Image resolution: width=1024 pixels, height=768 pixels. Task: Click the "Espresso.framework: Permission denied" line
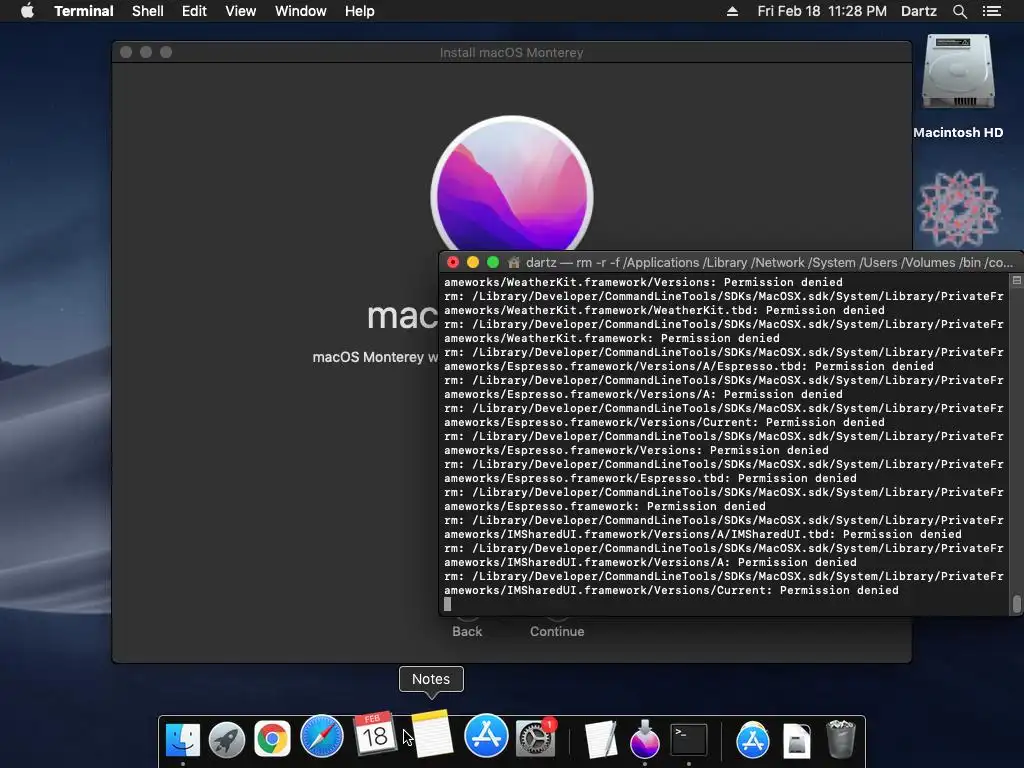tap(605, 506)
